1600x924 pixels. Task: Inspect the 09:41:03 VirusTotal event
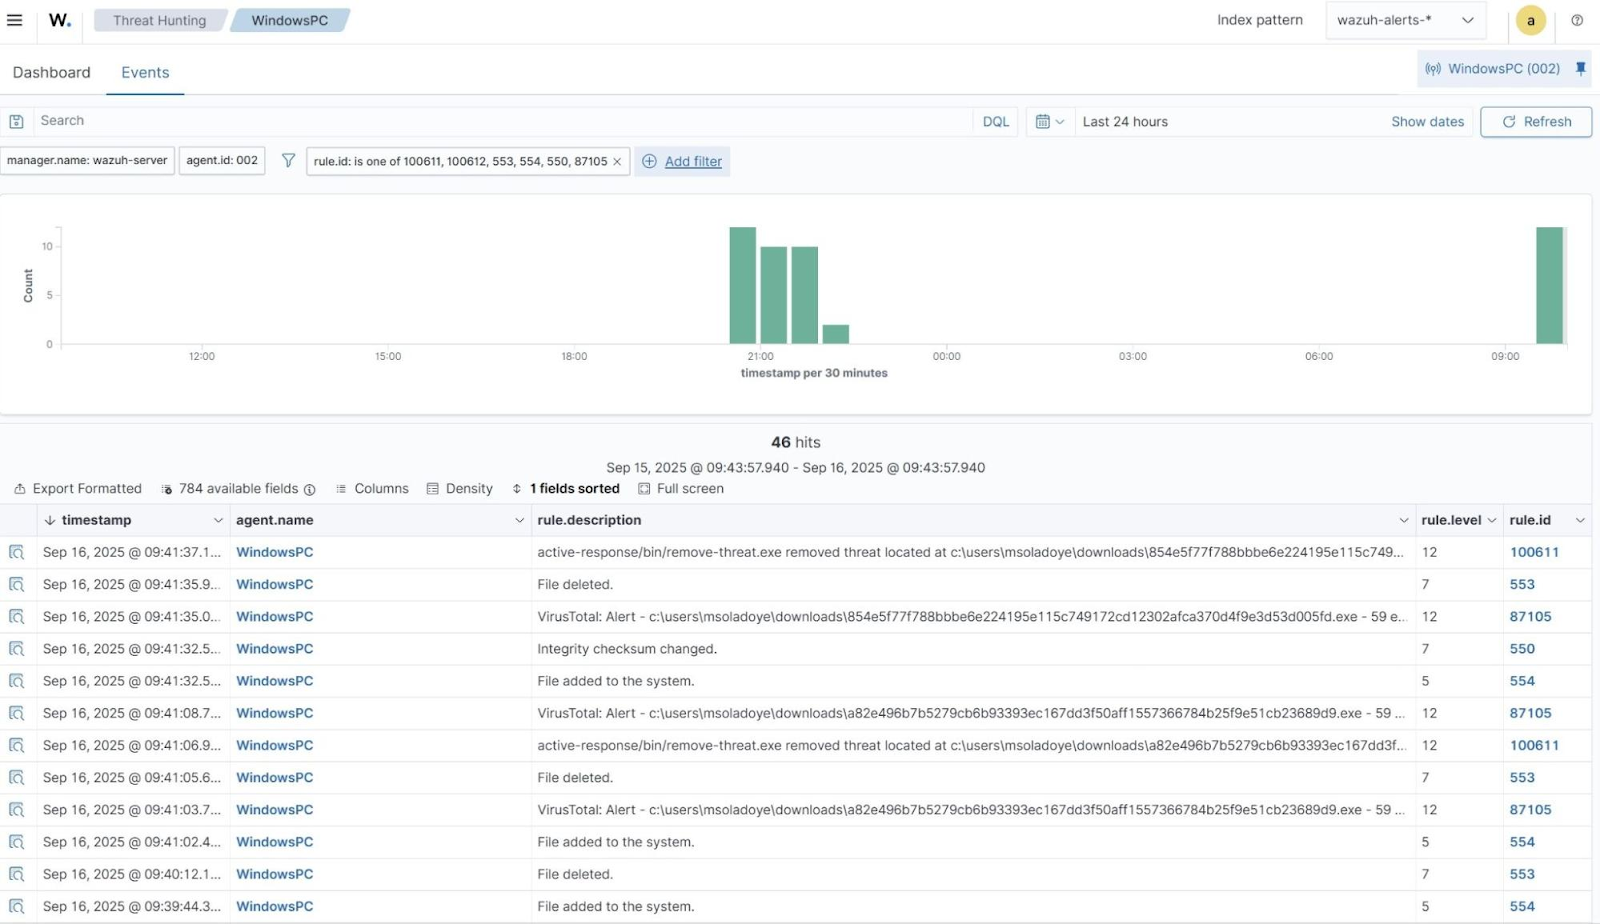pyautogui.click(x=16, y=810)
